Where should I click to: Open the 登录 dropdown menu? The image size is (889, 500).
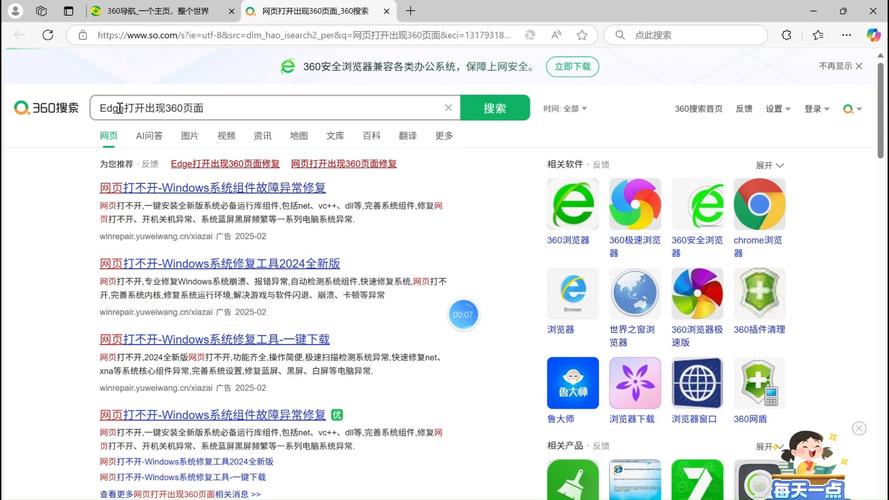(x=816, y=108)
